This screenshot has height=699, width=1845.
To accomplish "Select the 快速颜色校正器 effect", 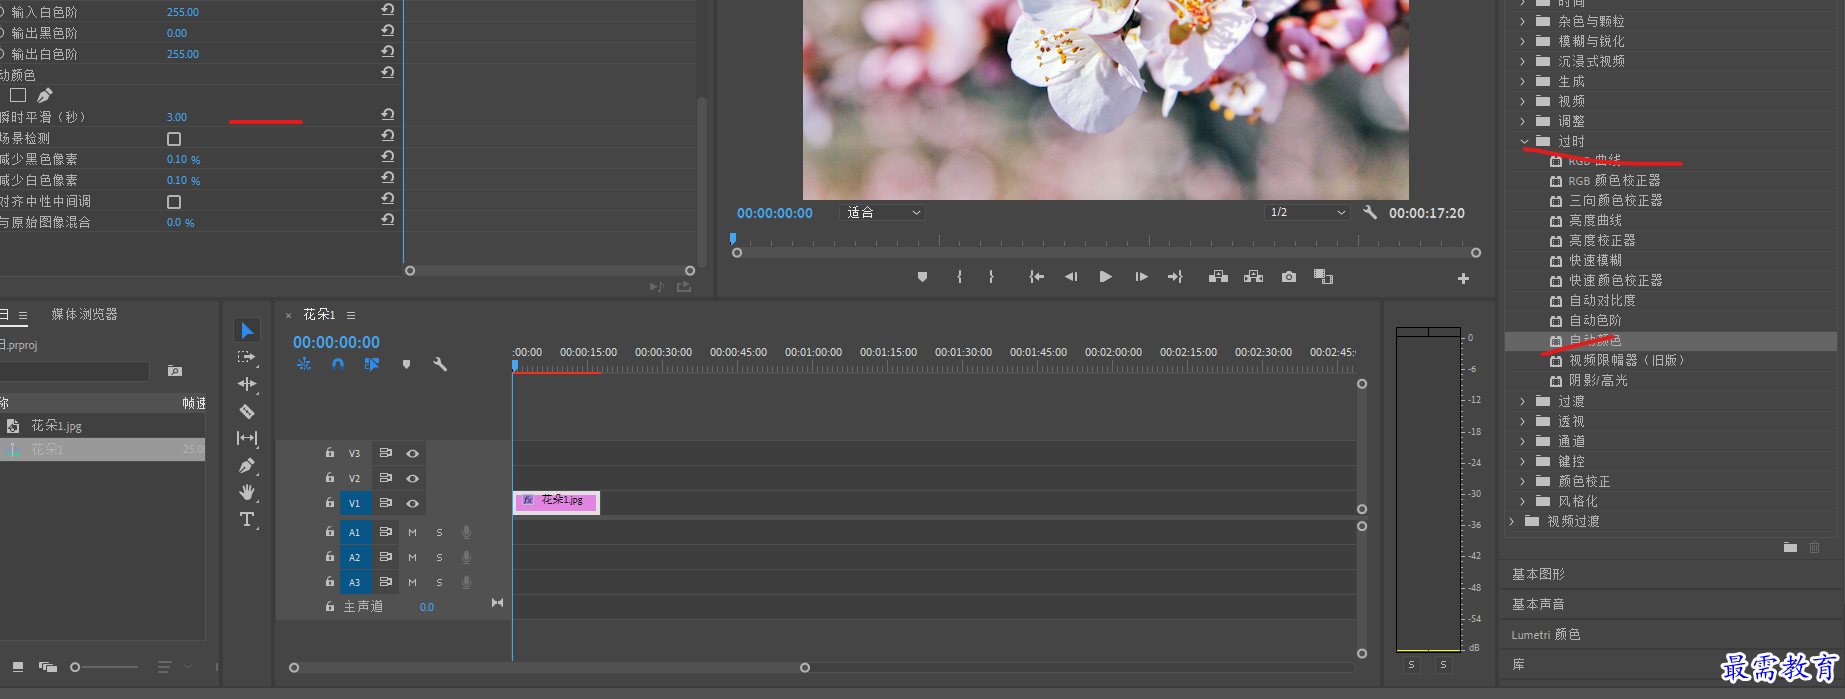I will 1615,280.
